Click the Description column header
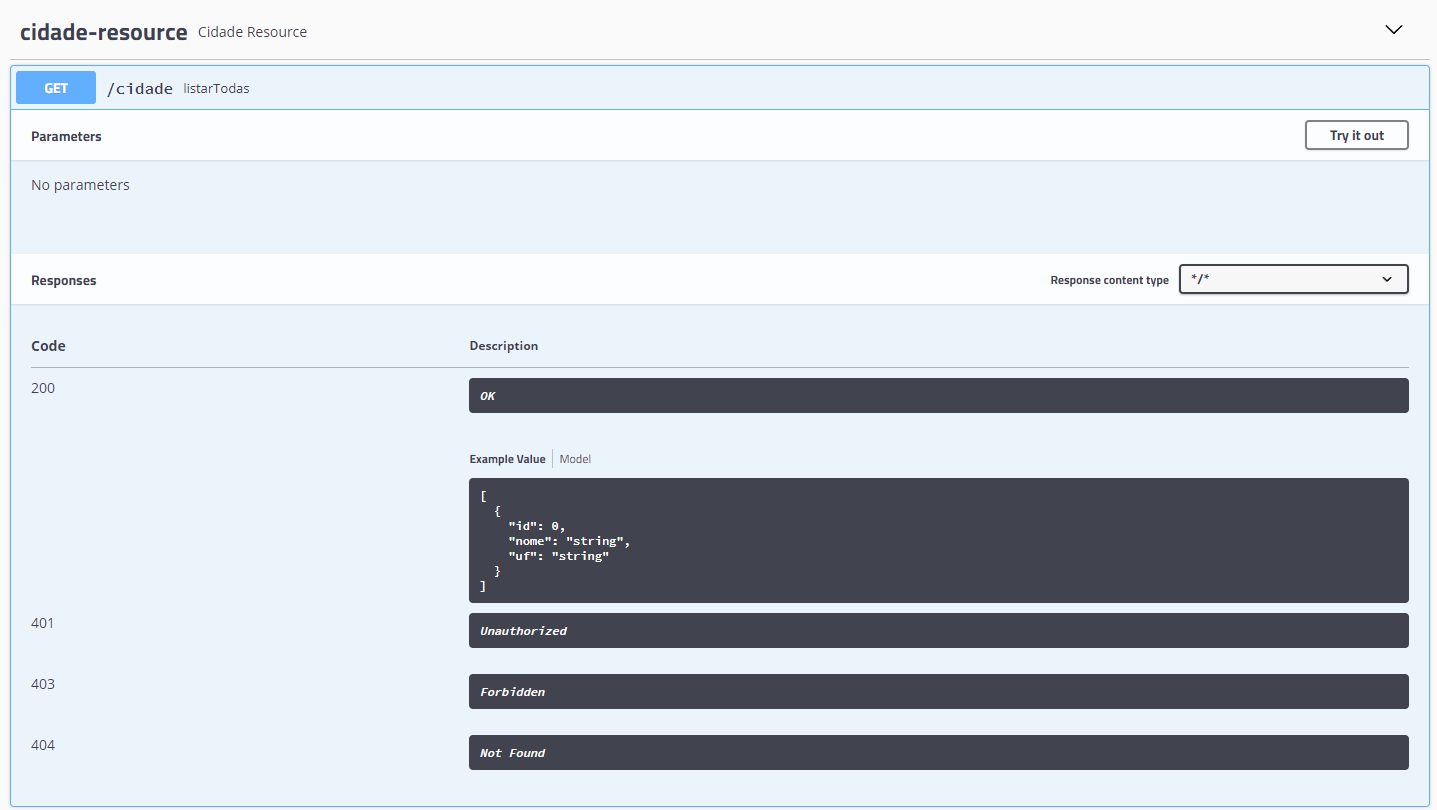The height and width of the screenshot is (810, 1437). coord(503,345)
